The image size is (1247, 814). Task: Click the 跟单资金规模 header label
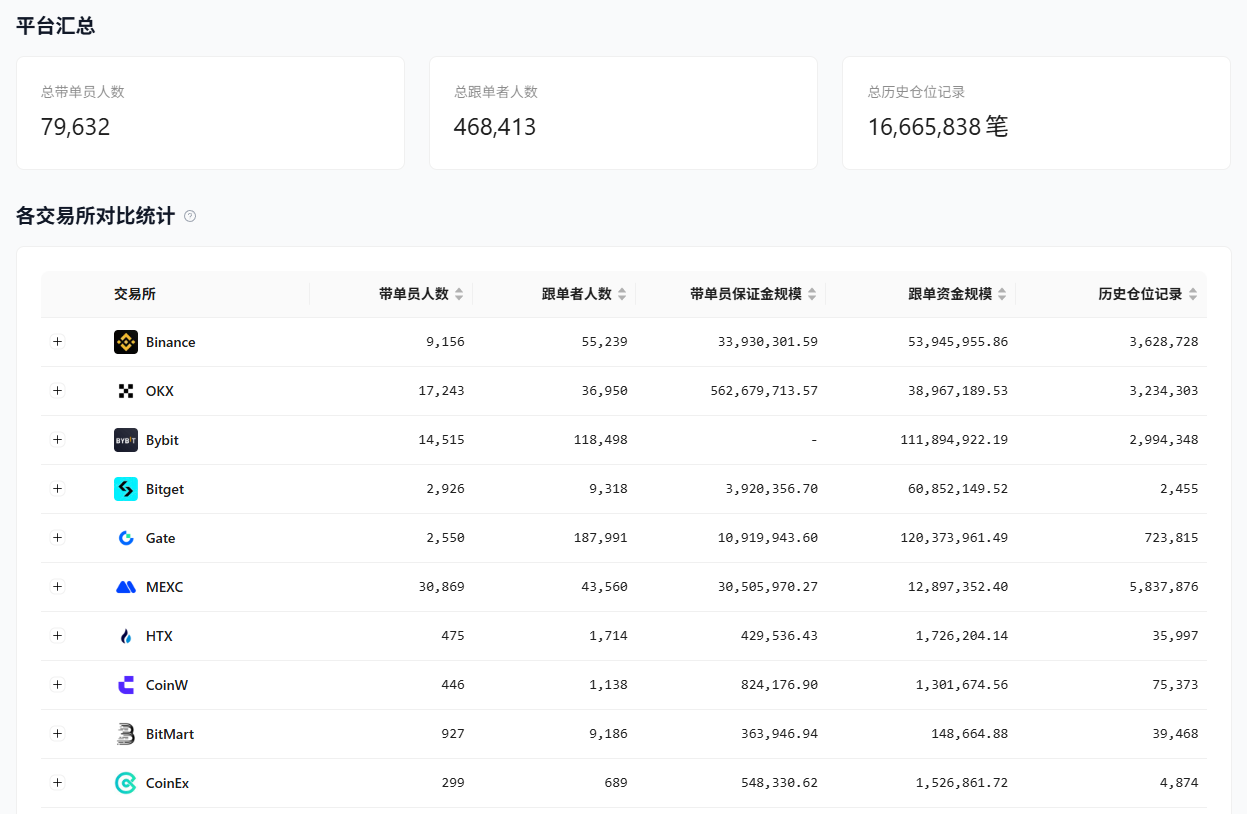[950, 294]
